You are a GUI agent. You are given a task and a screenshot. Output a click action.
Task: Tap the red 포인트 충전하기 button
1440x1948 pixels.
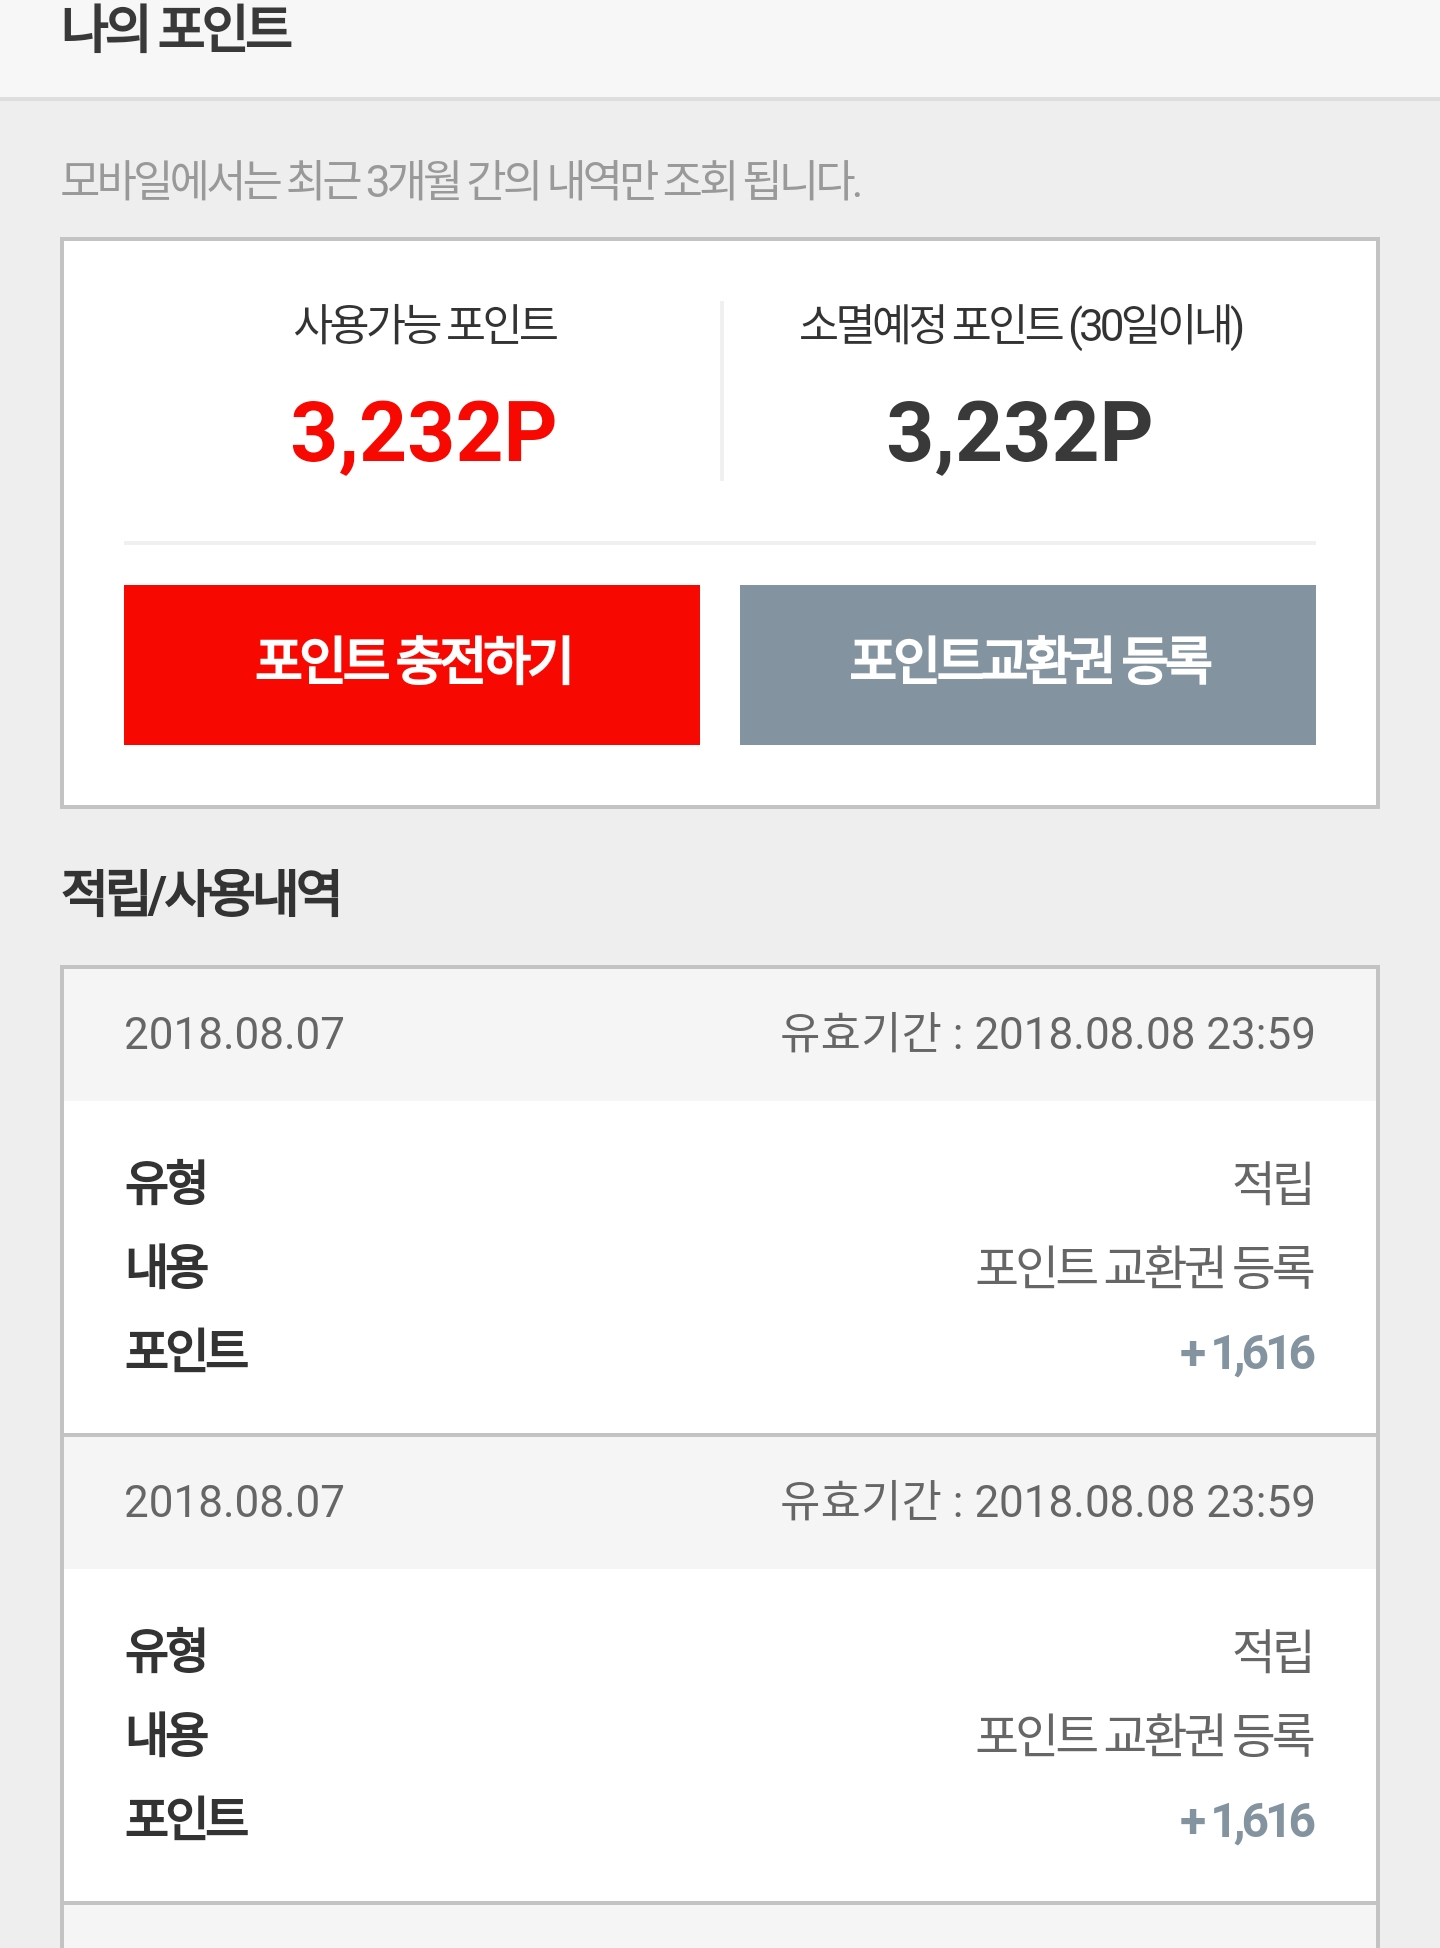412,664
